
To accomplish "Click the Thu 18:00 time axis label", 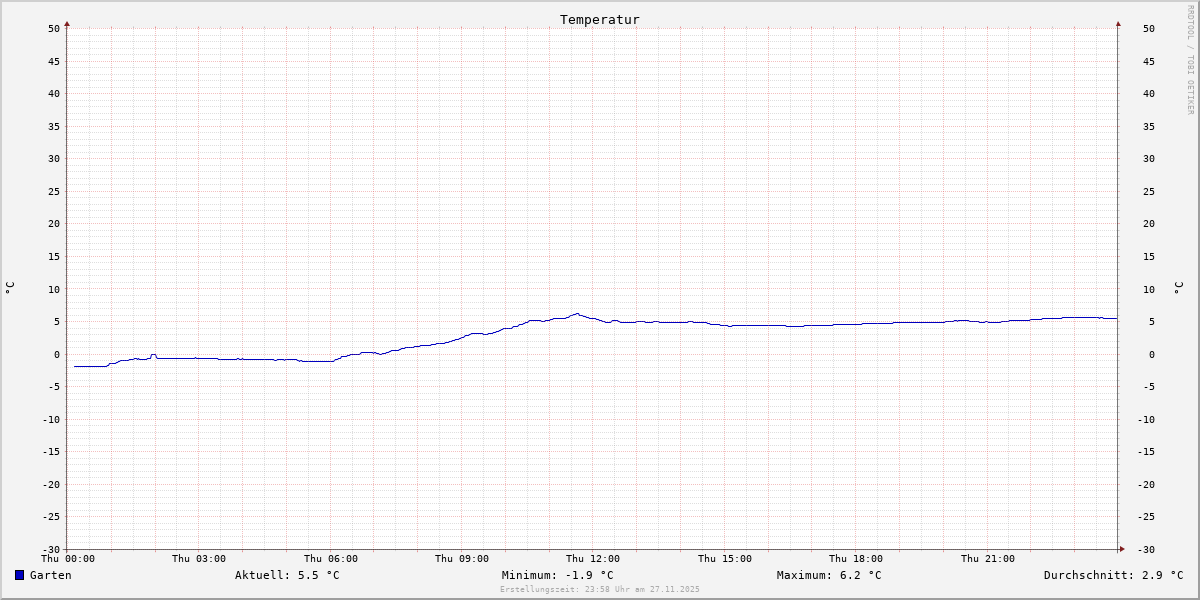I will pyautogui.click(x=856, y=559).
